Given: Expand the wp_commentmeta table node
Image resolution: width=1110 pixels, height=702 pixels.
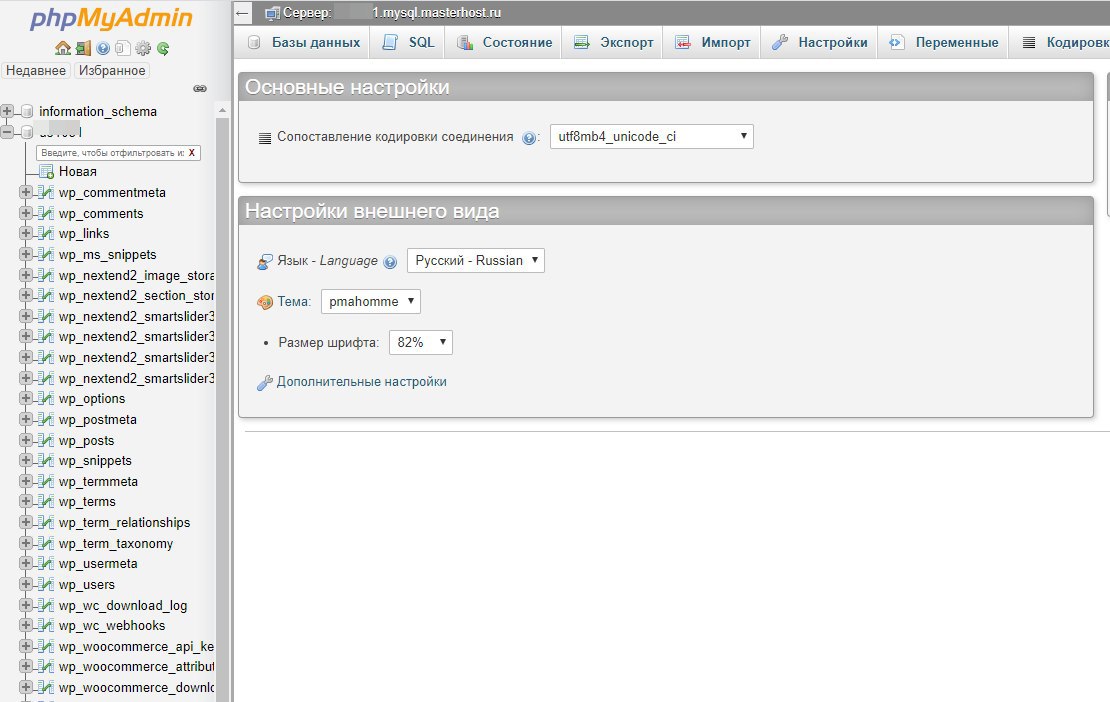Looking at the screenshot, I should tap(25, 192).
